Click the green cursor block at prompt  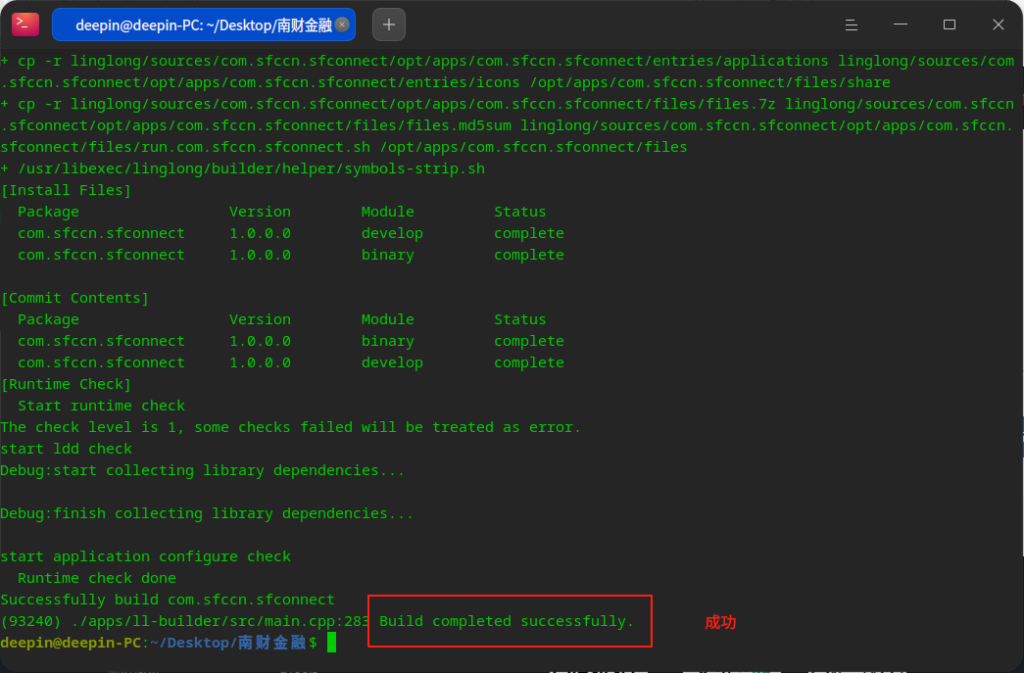[x=332, y=642]
